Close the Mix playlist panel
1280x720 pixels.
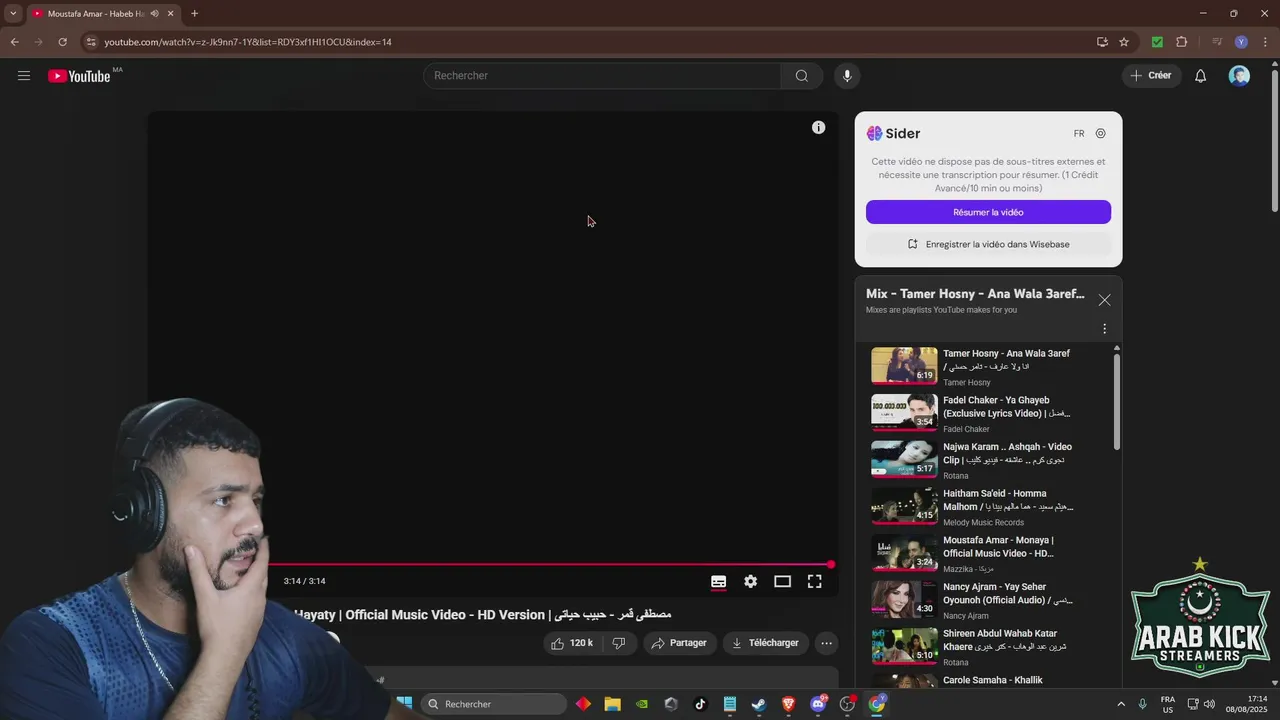click(x=1104, y=300)
